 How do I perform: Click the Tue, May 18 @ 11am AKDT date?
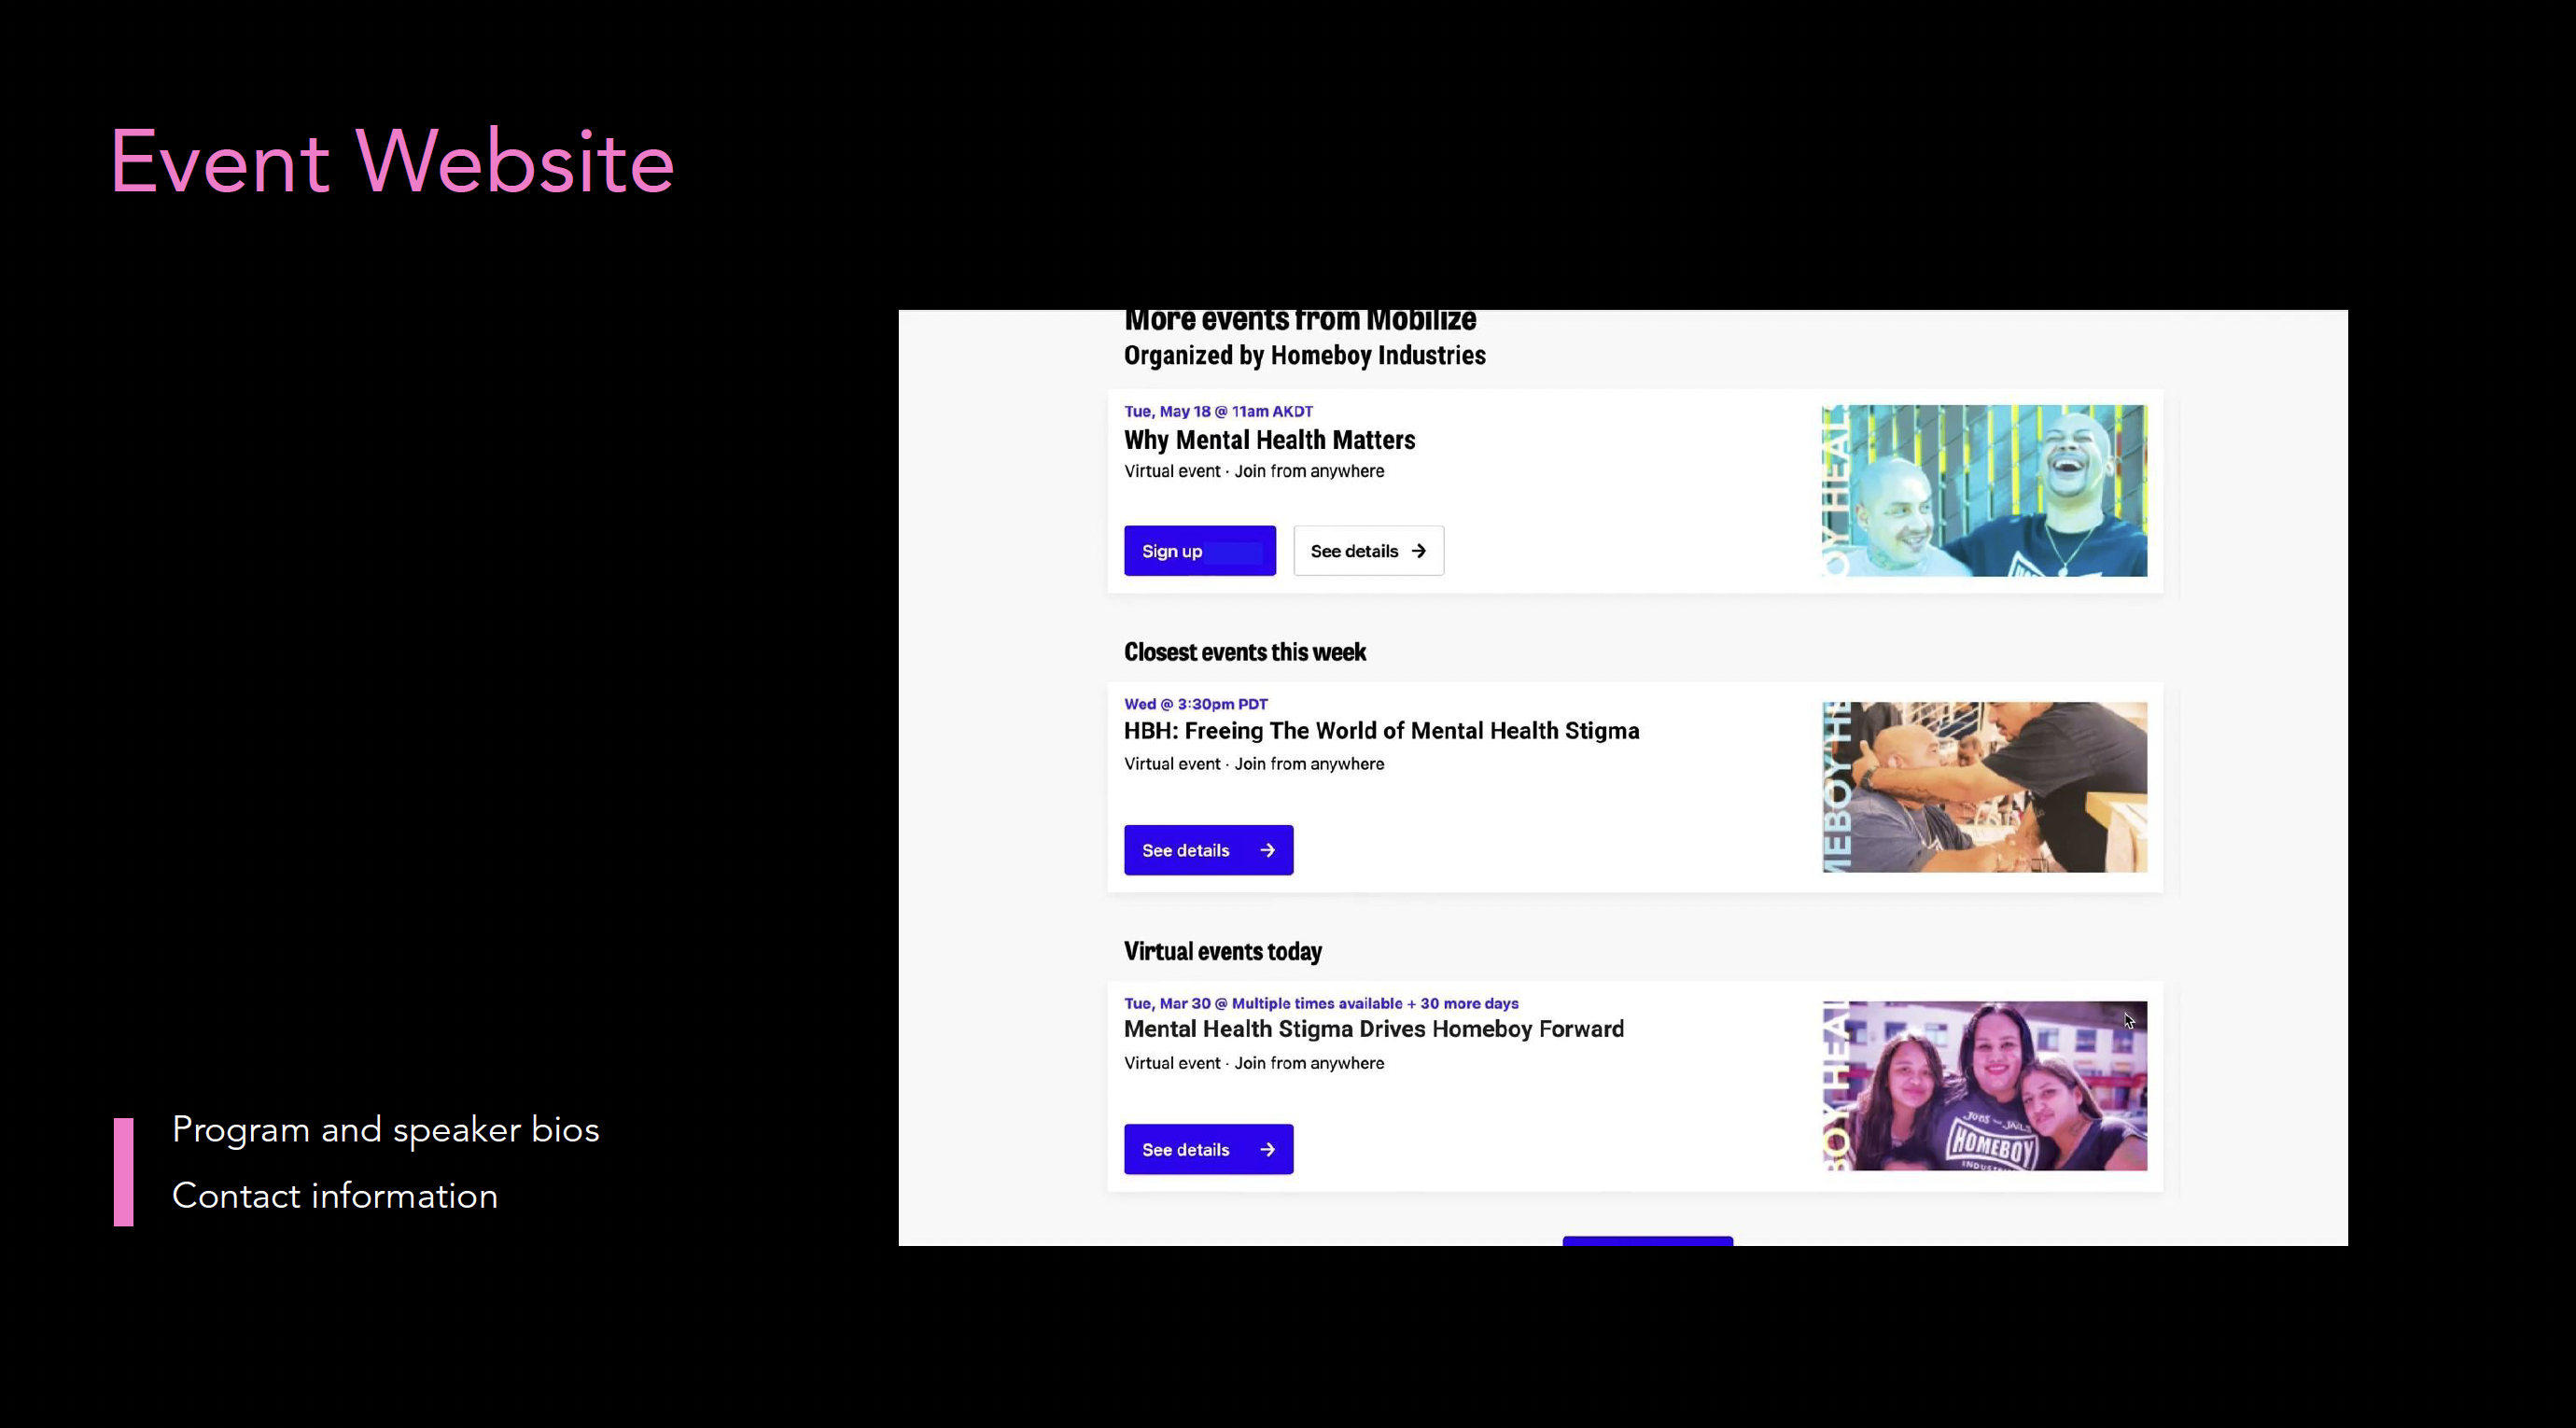point(1218,411)
